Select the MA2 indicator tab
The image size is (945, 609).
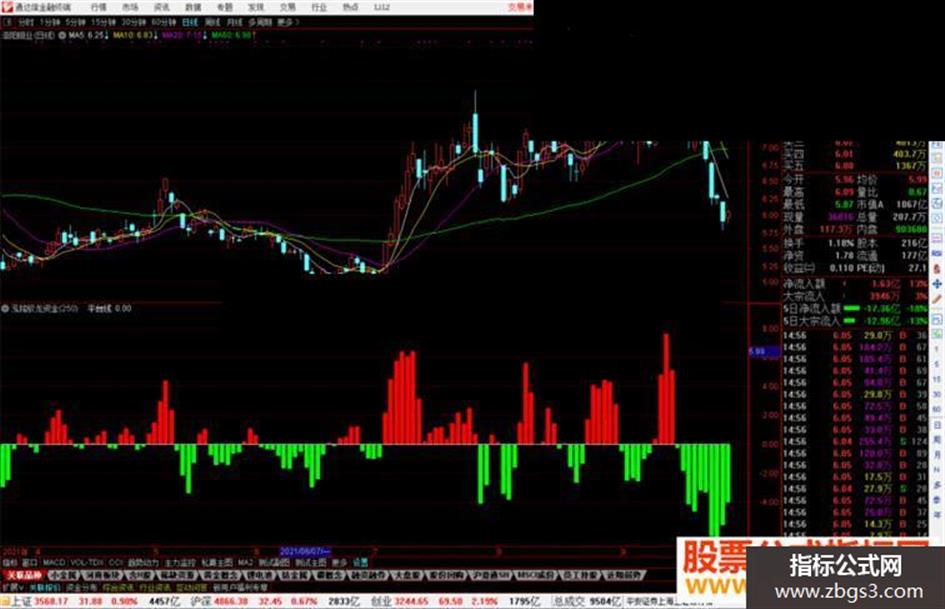[245, 562]
